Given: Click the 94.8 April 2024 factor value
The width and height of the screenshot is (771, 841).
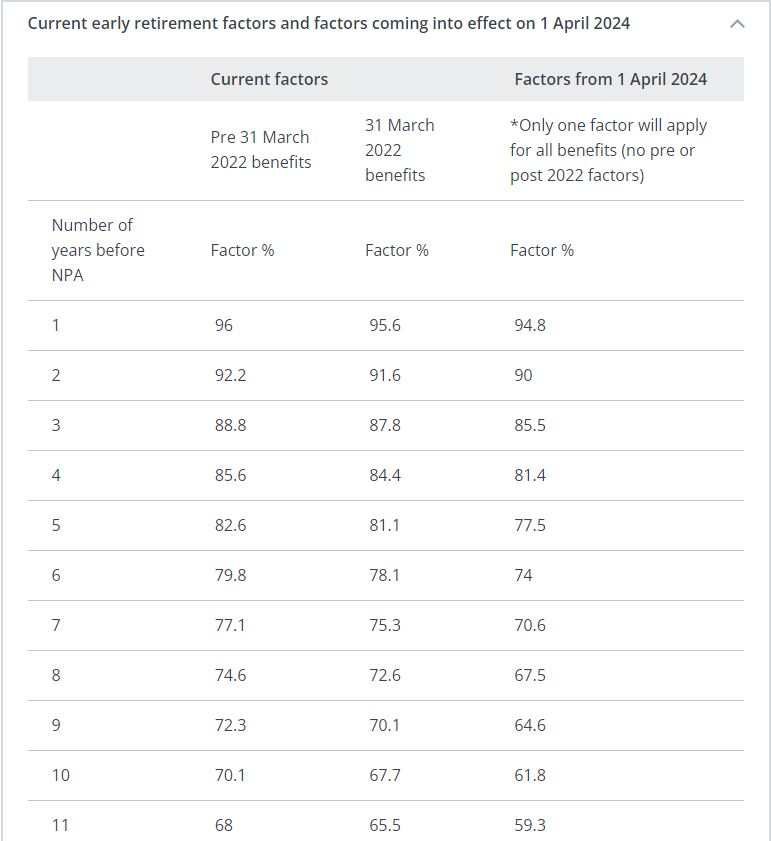Looking at the screenshot, I should click(x=530, y=325).
